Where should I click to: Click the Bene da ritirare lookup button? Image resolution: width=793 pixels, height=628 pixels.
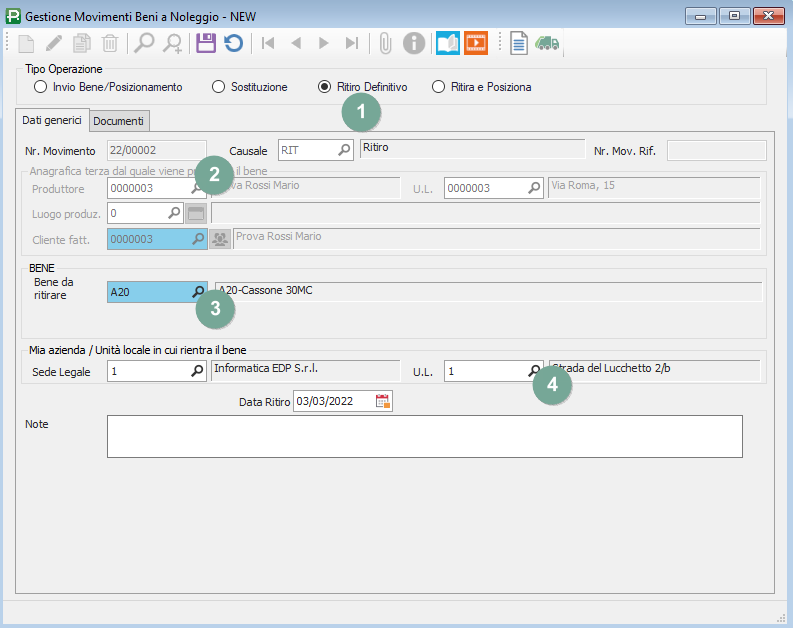[x=197, y=291]
